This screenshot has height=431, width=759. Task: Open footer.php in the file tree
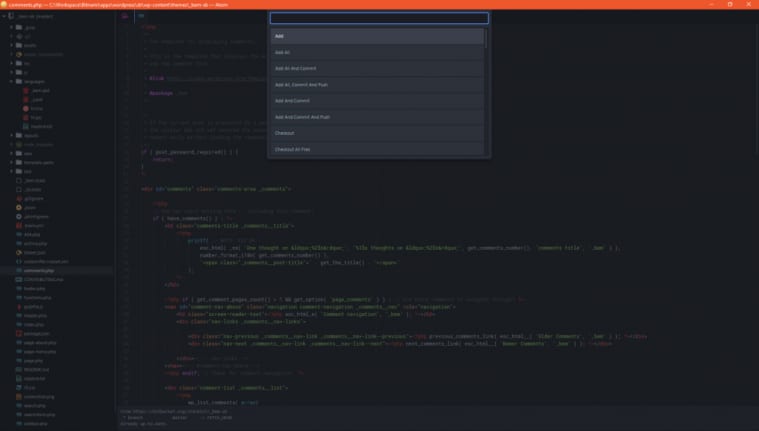point(34,289)
